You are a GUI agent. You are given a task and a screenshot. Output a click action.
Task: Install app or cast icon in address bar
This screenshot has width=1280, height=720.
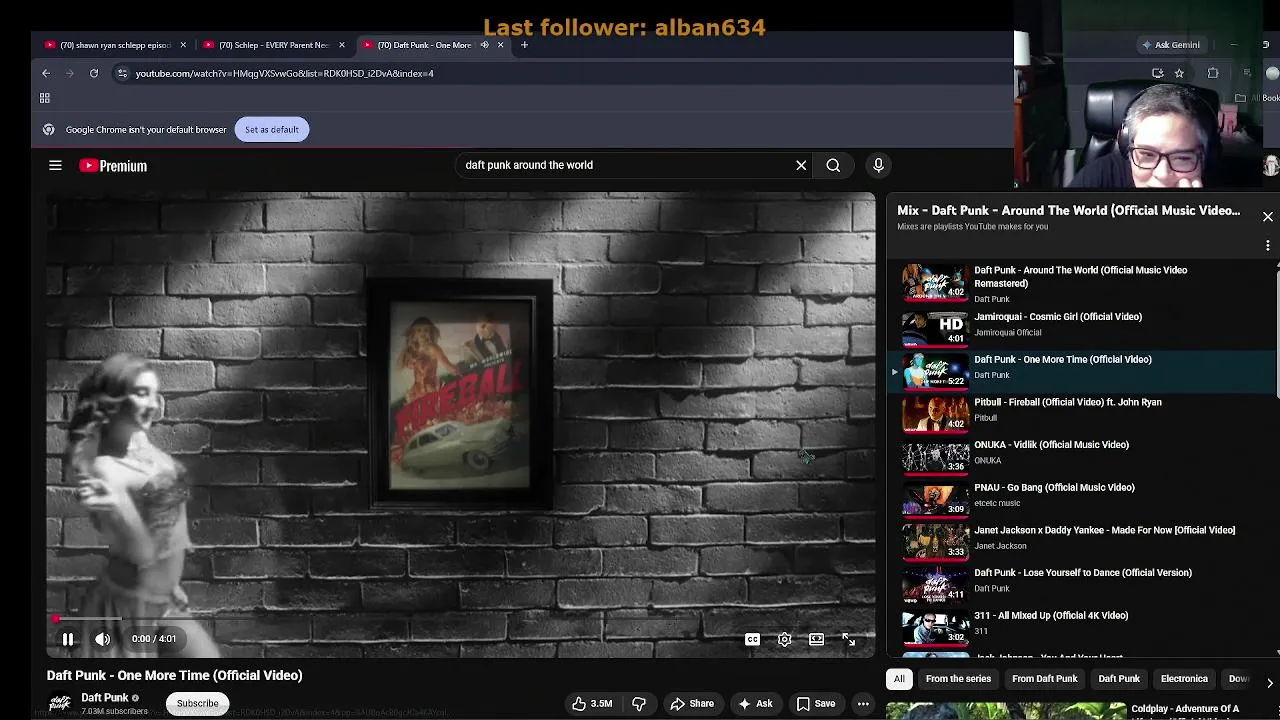[1158, 73]
